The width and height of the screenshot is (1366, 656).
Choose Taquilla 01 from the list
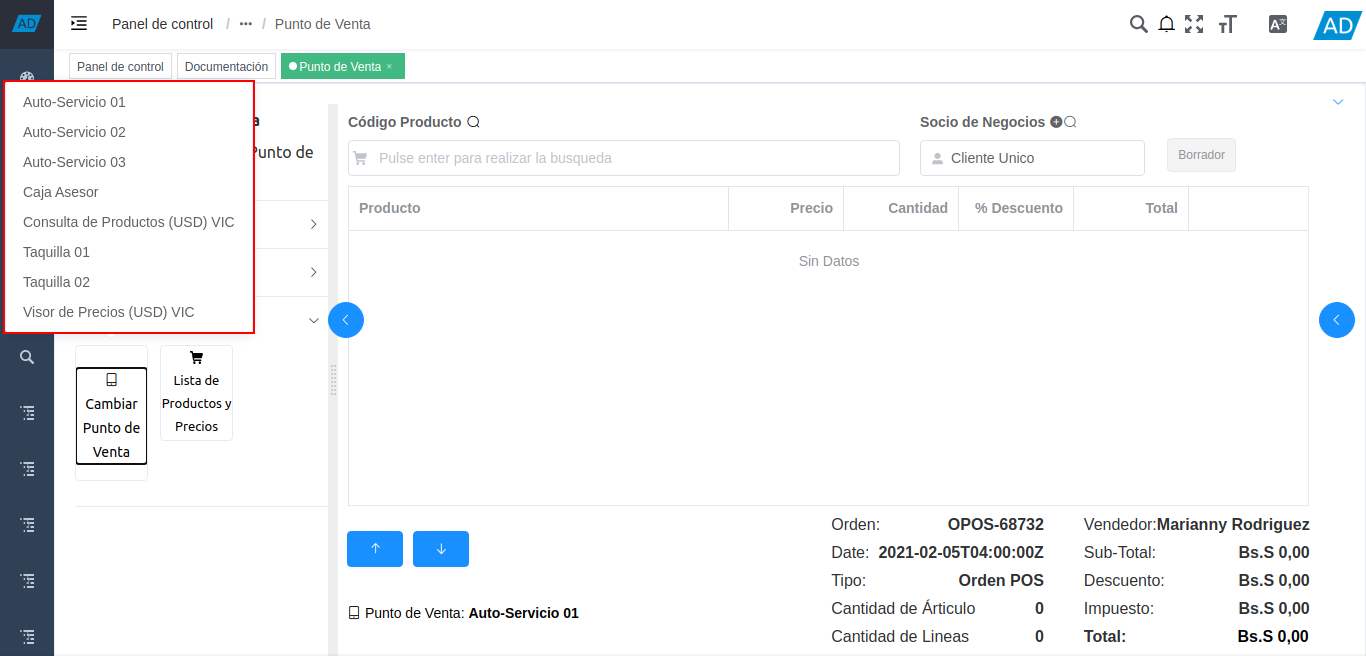[57, 252]
